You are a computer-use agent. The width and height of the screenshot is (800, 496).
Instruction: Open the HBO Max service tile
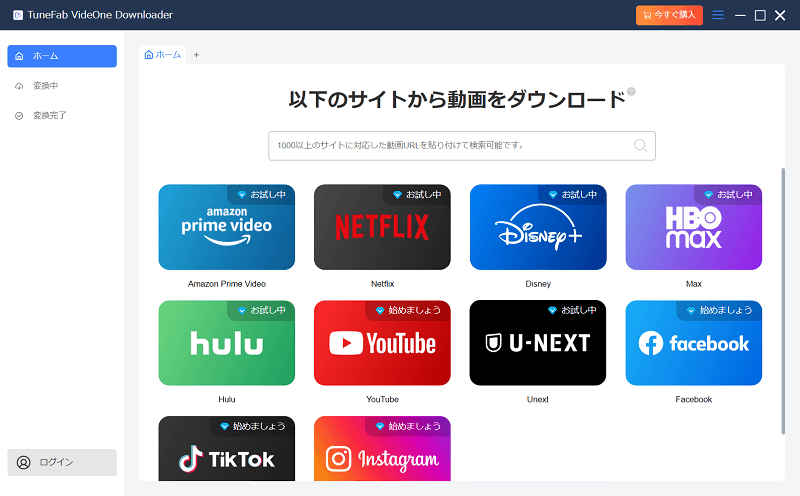693,227
